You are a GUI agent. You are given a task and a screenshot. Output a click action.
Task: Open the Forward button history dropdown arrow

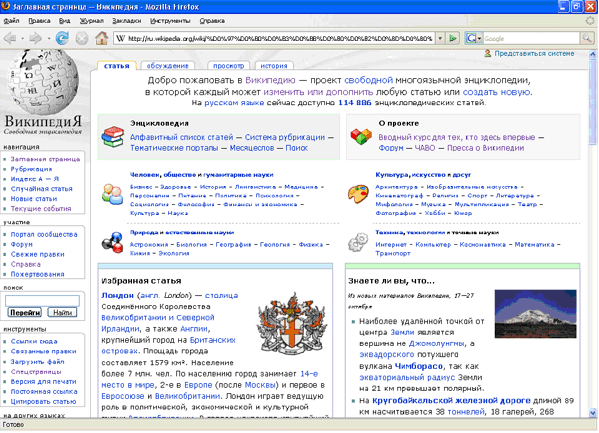point(49,39)
